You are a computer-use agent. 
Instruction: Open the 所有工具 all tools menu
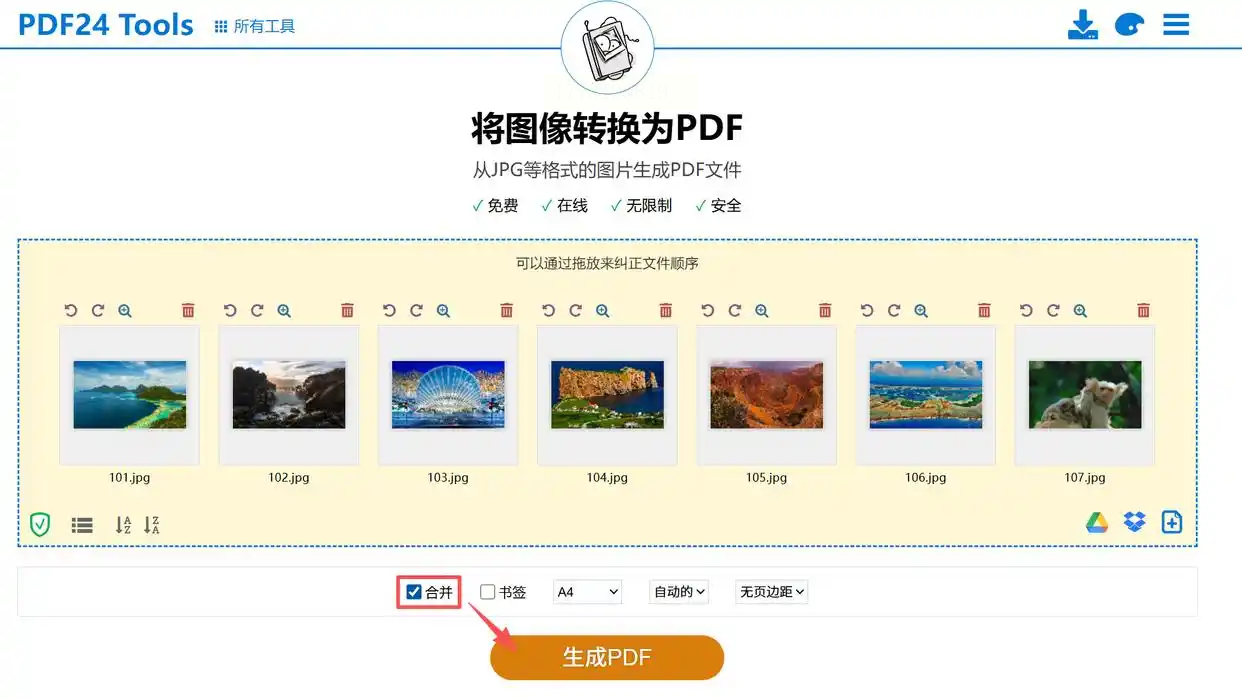(255, 26)
